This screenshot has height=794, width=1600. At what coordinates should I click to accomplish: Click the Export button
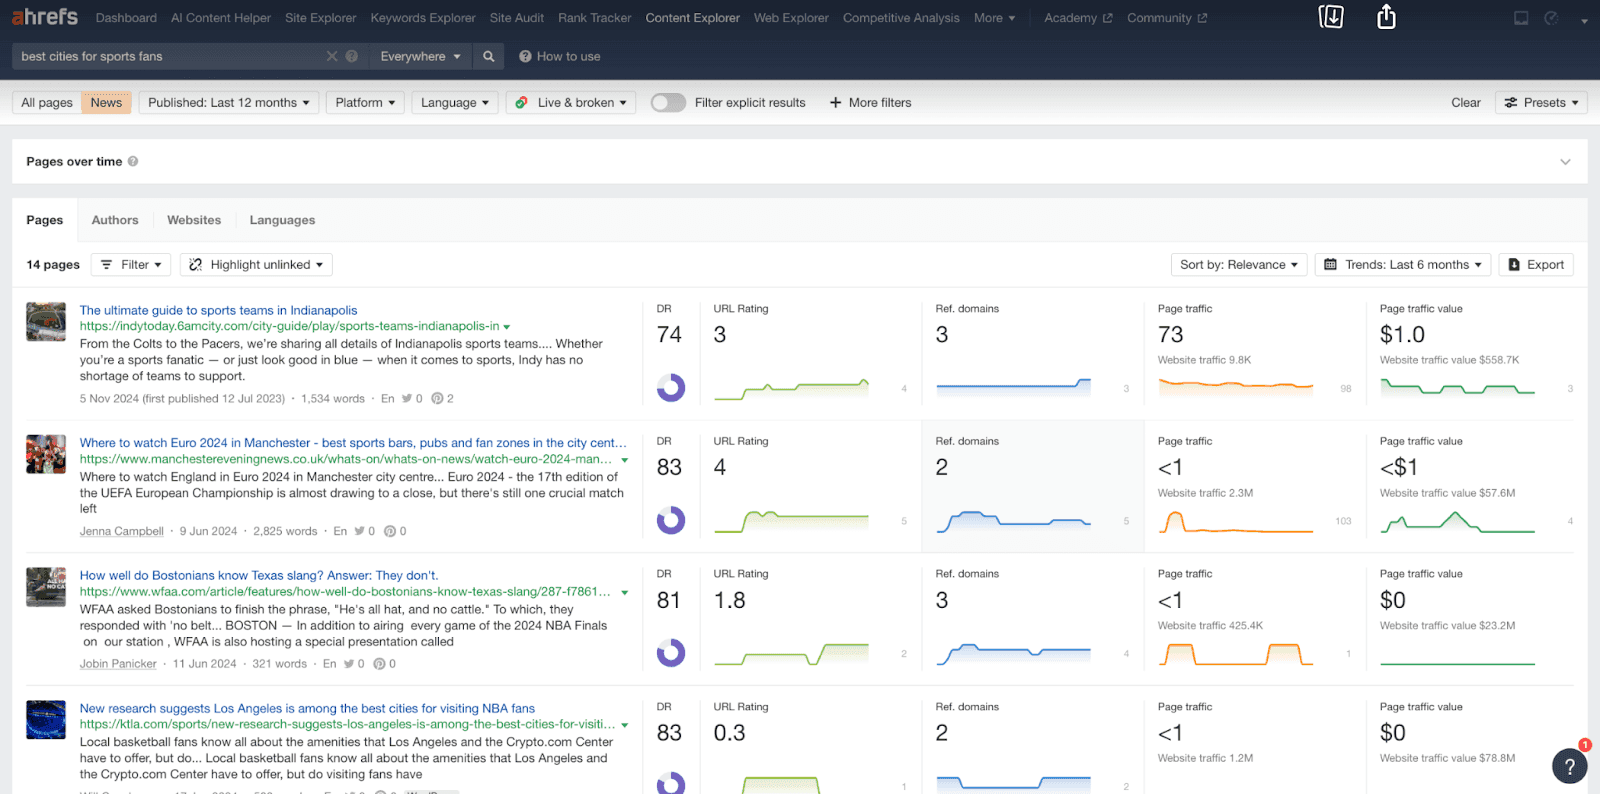coord(1536,264)
